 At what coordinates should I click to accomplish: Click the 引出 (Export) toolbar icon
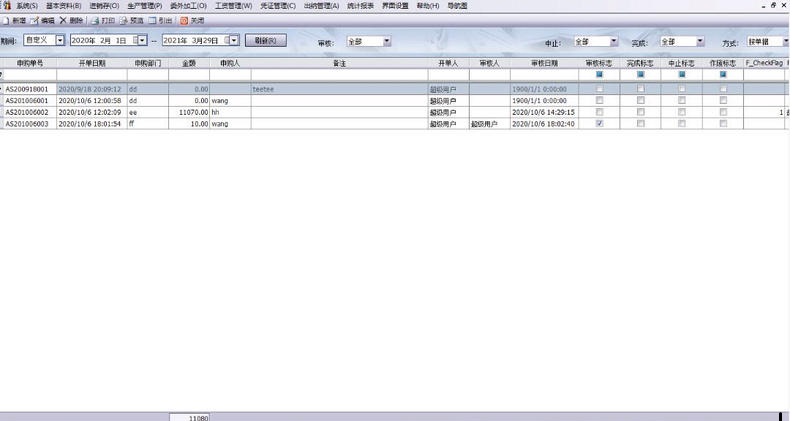click(x=152, y=21)
